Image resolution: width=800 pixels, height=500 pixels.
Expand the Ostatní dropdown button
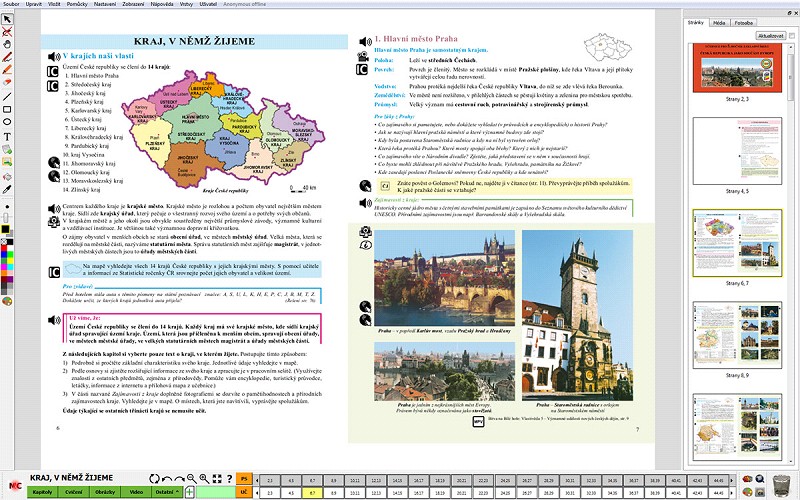(167, 492)
